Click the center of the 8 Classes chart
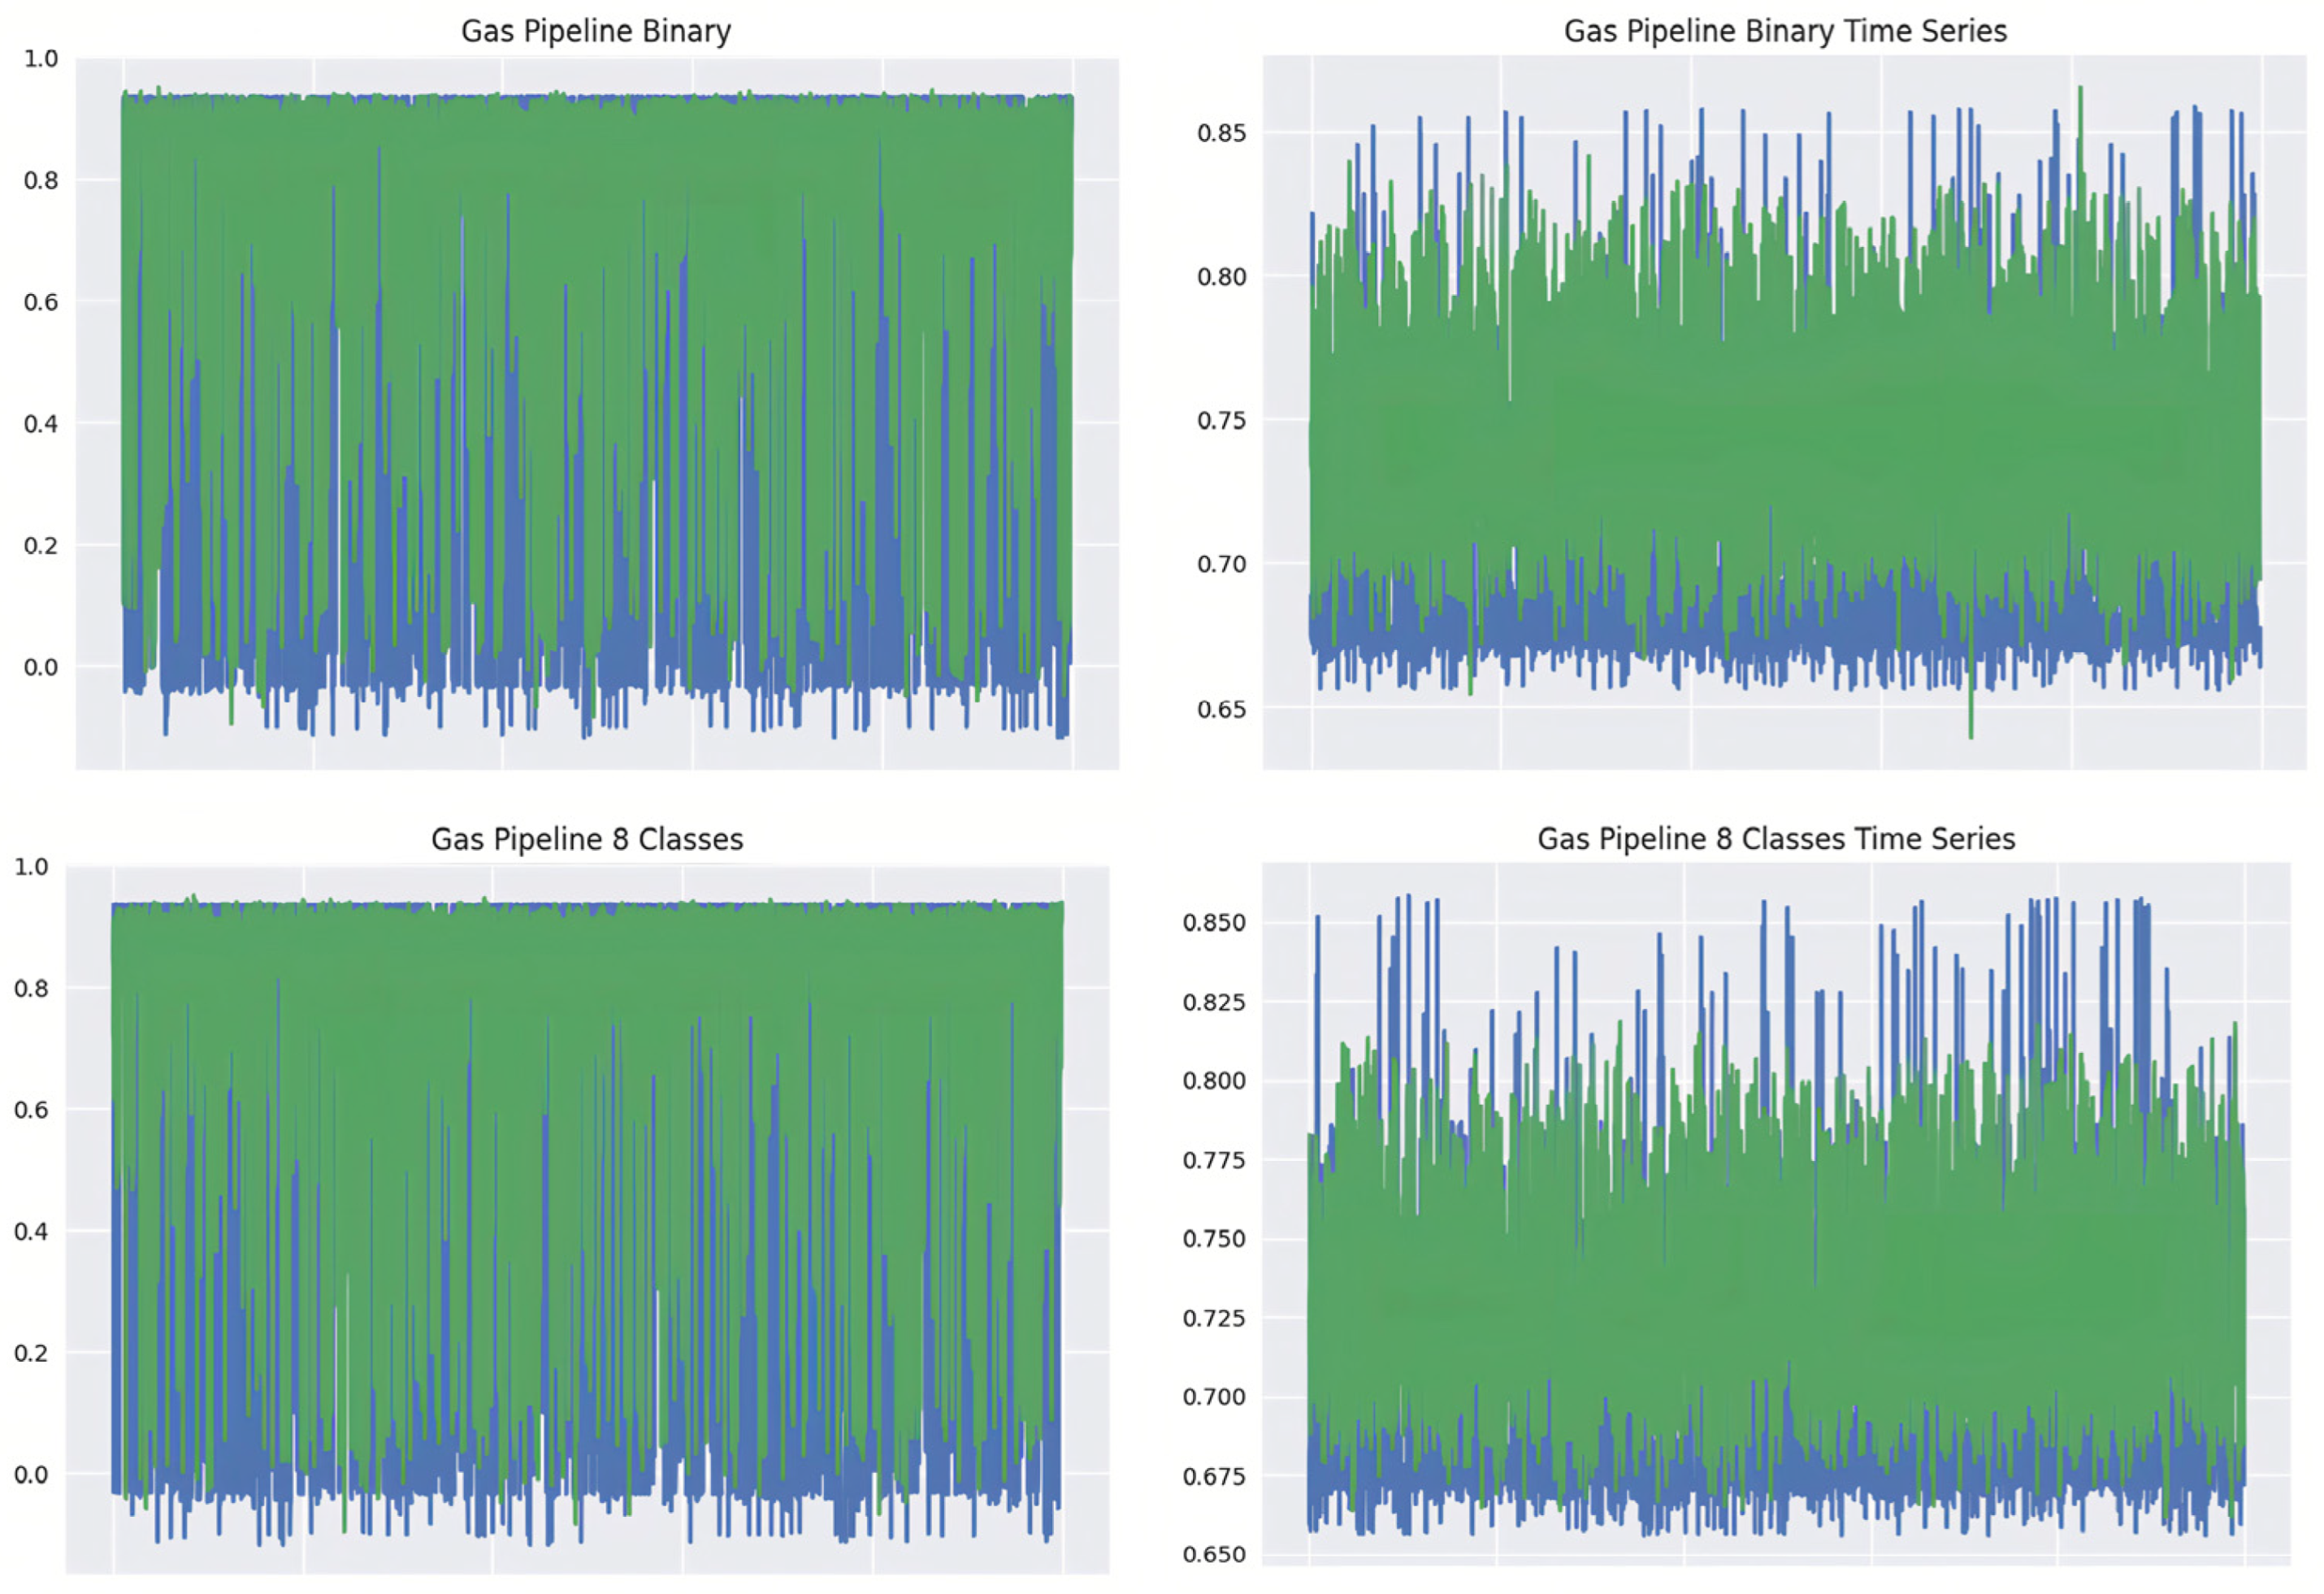This screenshot has height=1594, width=2324. [587, 1219]
